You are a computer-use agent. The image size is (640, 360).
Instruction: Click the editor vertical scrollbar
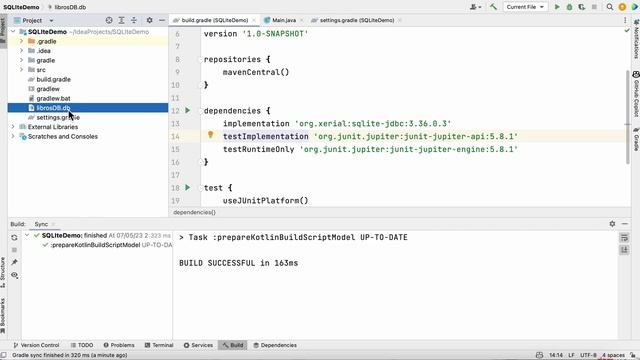click(x=628, y=118)
